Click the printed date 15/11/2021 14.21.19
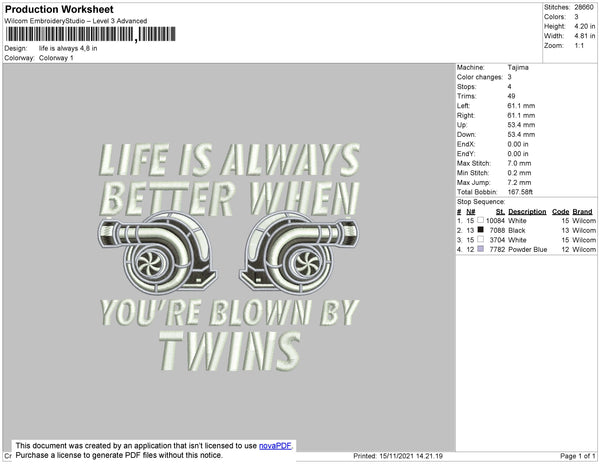Viewport: 600px width, 464px height. 411,456
